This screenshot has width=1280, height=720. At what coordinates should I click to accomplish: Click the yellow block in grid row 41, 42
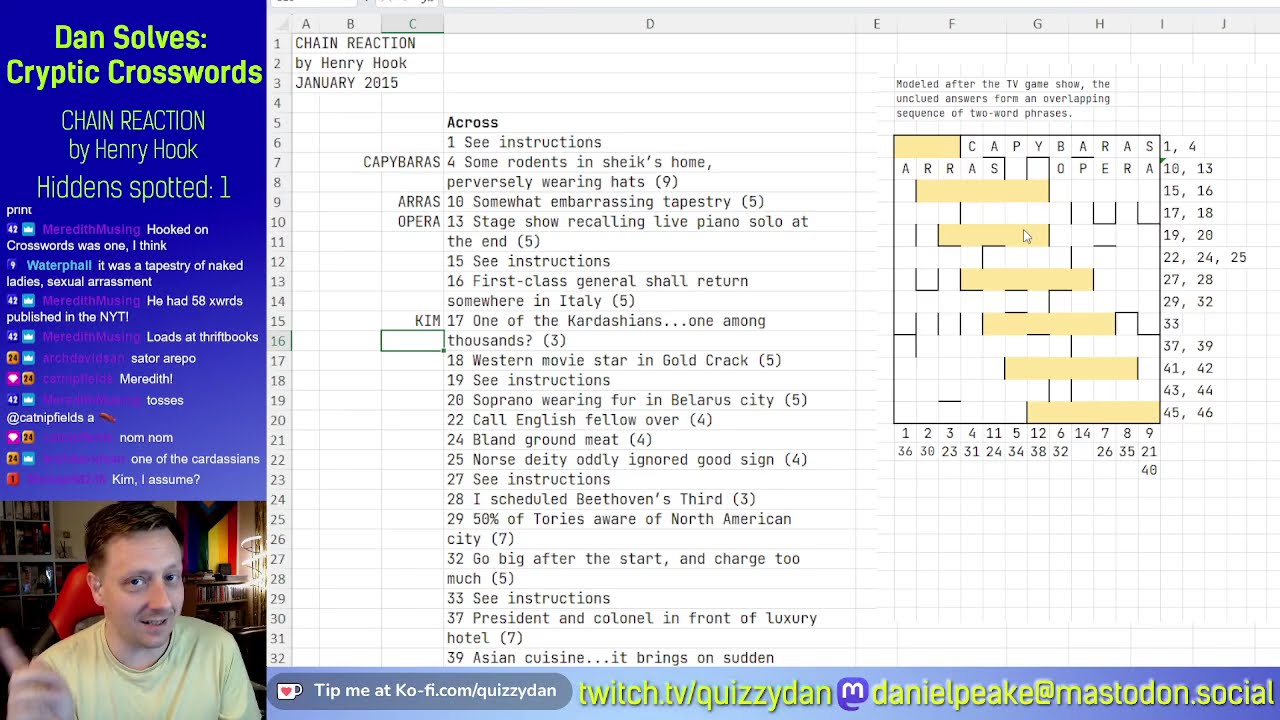coord(1071,368)
